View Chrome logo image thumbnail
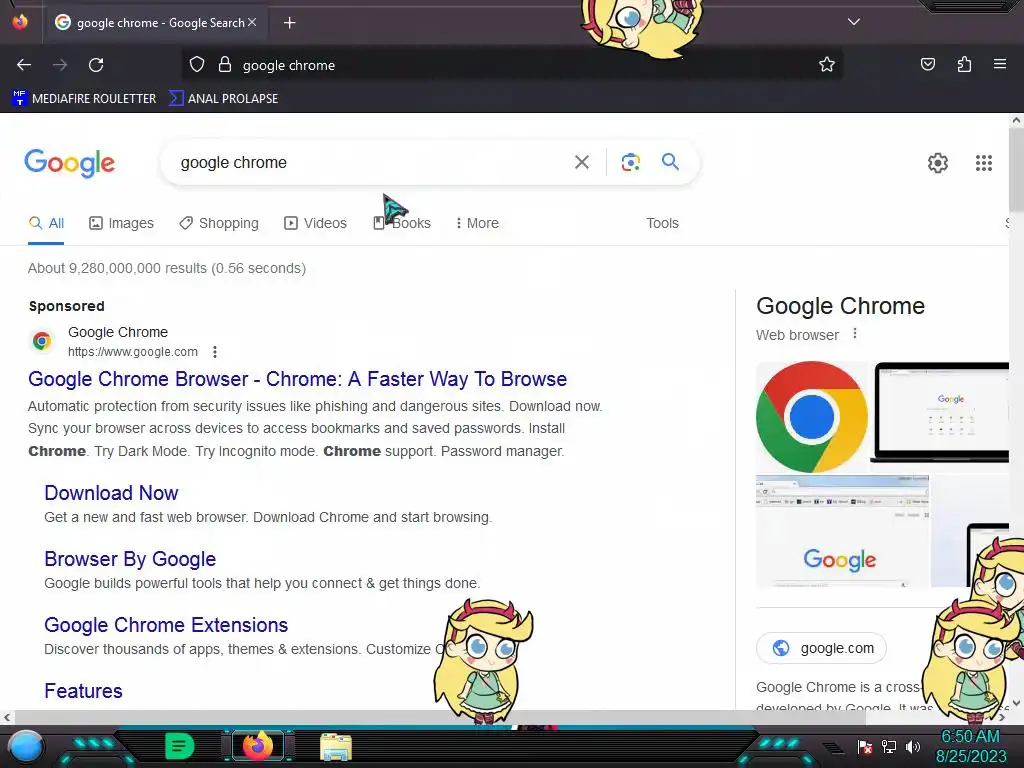This screenshot has height=768, width=1024. point(812,417)
